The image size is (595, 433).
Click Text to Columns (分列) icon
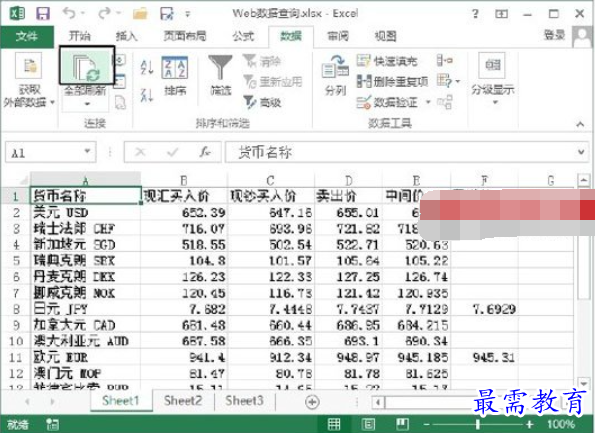coord(335,66)
